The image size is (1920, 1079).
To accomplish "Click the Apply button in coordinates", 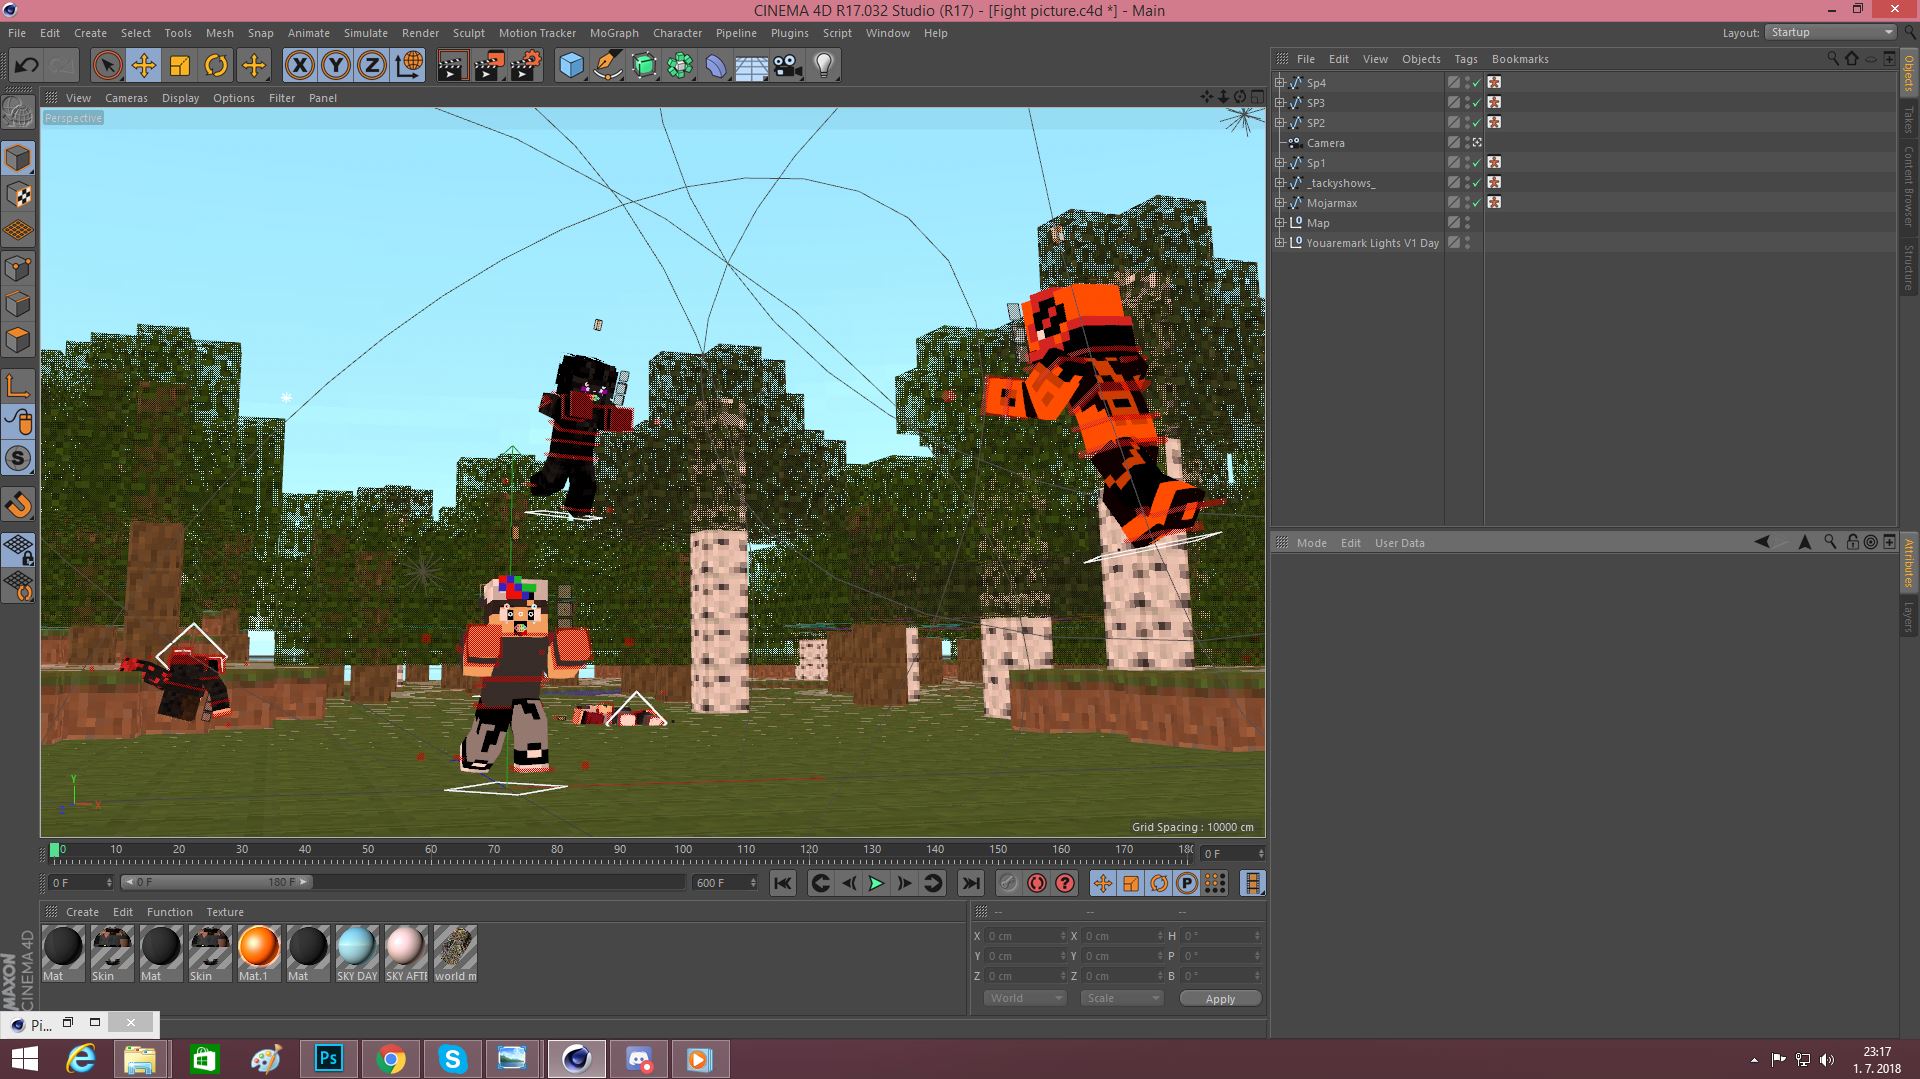I will [1220, 999].
